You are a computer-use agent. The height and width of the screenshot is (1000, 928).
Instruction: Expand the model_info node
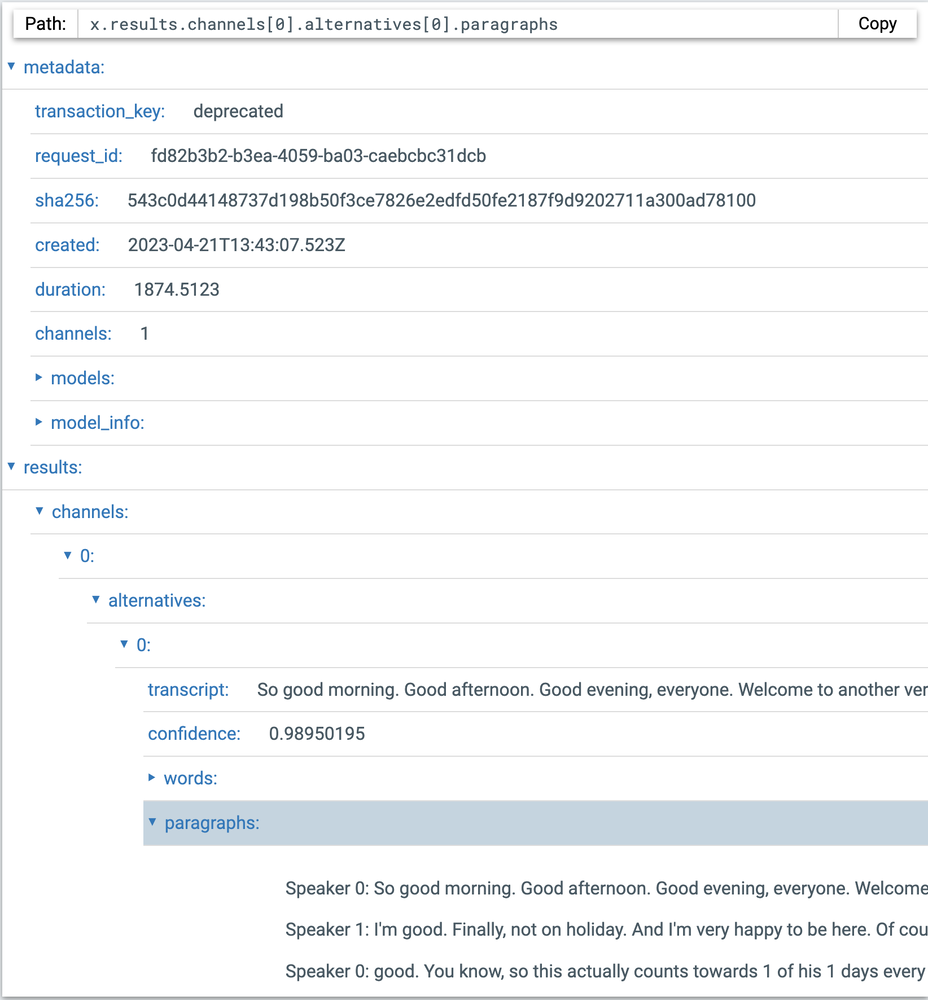tap(40, 423)
